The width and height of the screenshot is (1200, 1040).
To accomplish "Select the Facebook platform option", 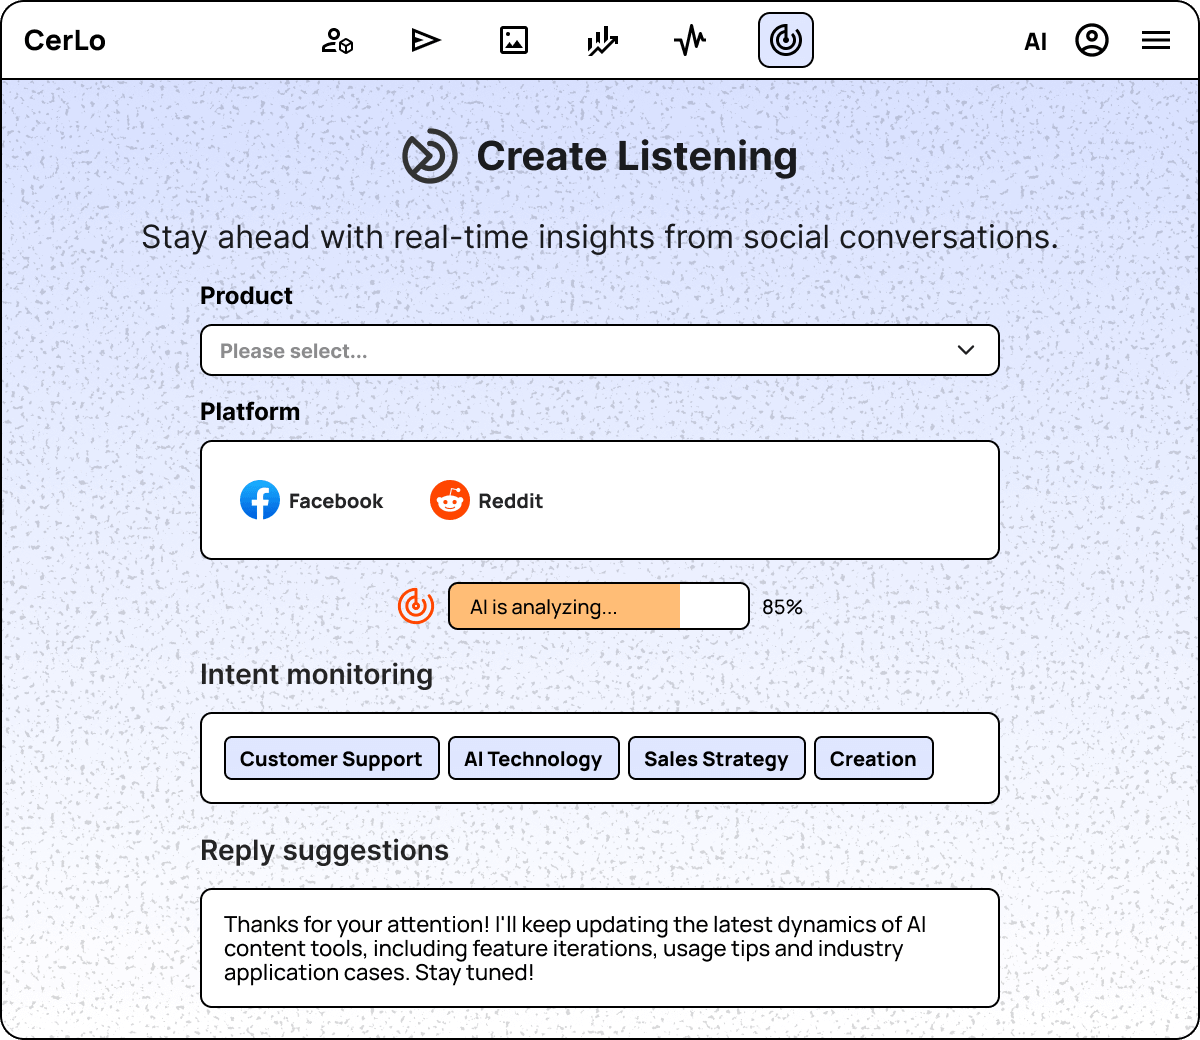I will (x=311, y=500).
